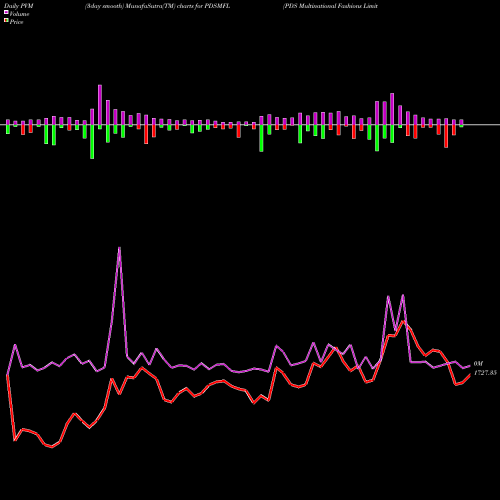This screenshot has width=500, height=500.
Task: Select the Volume legend label
Action: [x=19, y=14]
